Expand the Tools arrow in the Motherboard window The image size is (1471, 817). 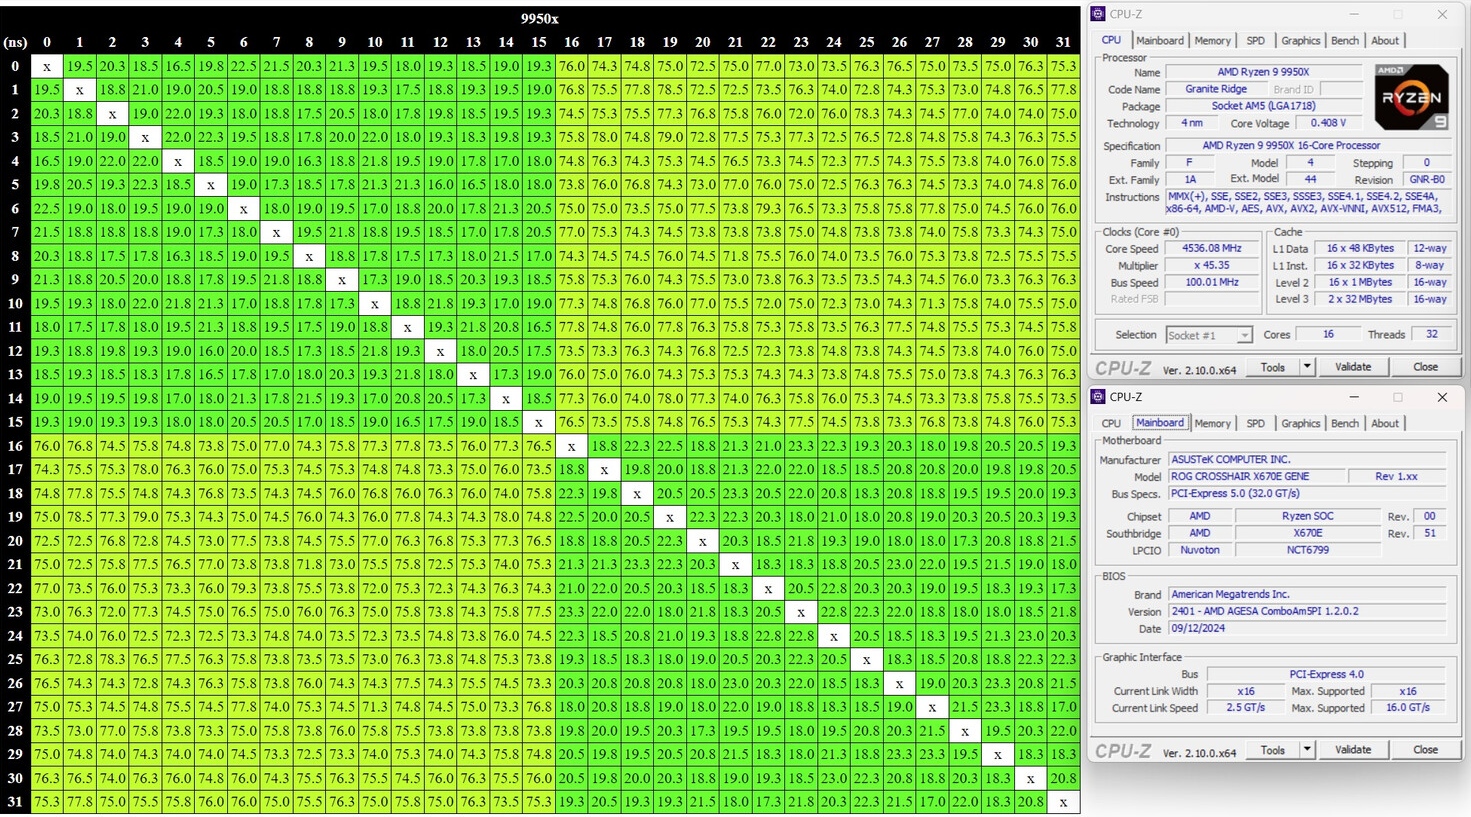pyautogui.click(x=1306, y=750)
